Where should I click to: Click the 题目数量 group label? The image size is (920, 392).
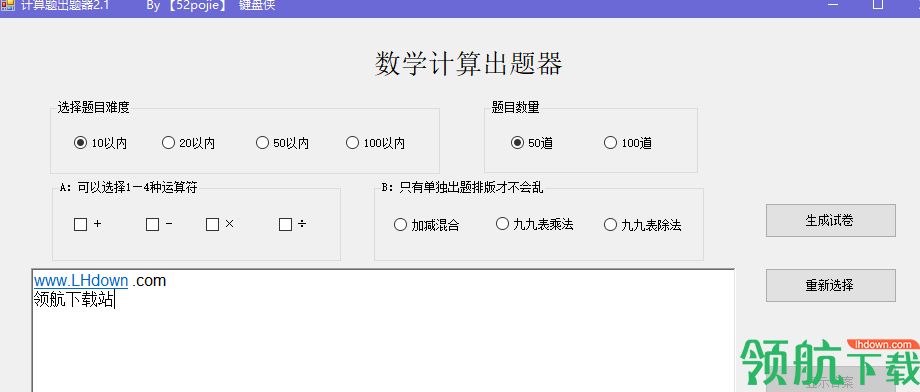coord(515,107)
